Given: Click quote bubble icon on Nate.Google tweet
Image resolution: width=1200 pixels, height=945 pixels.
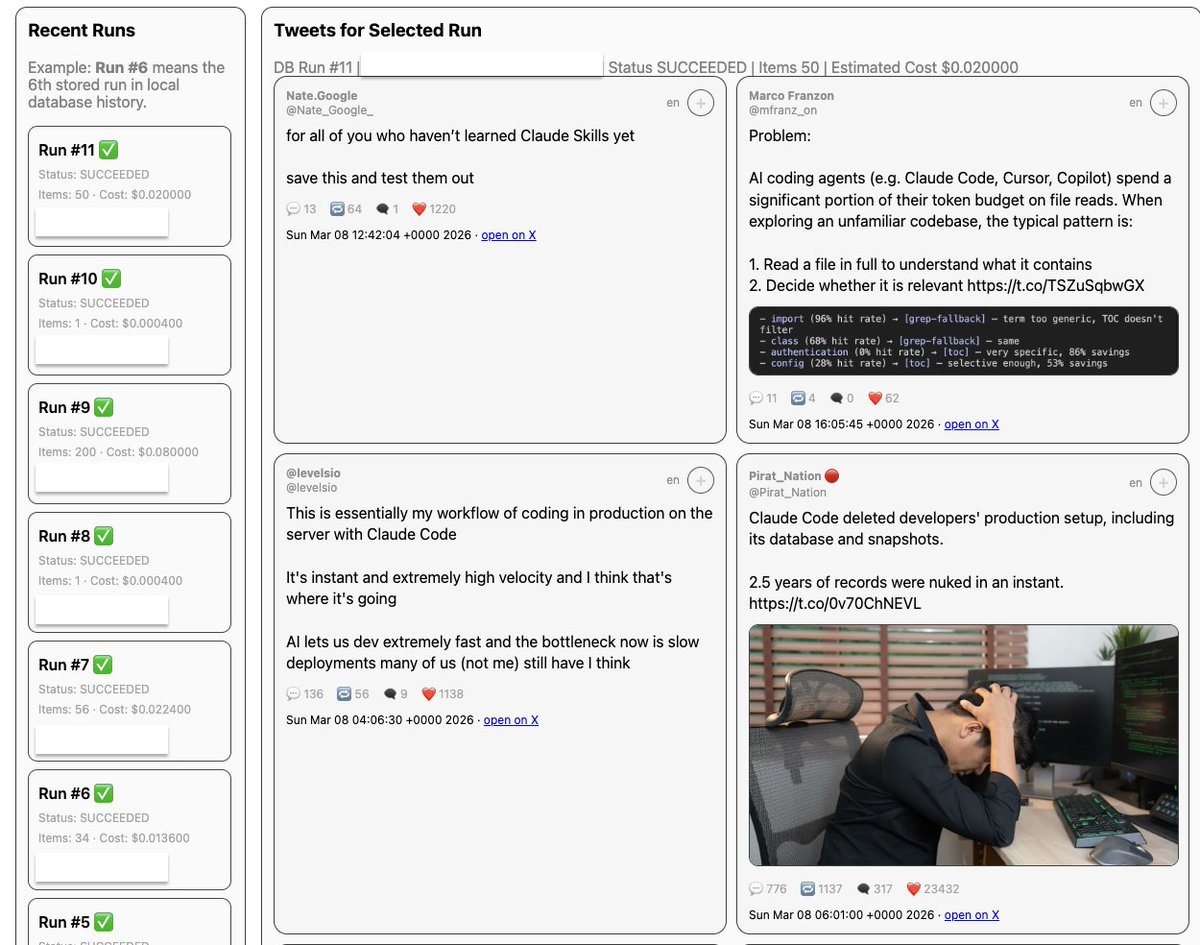Looking at the screenshot, I should 382,209.
